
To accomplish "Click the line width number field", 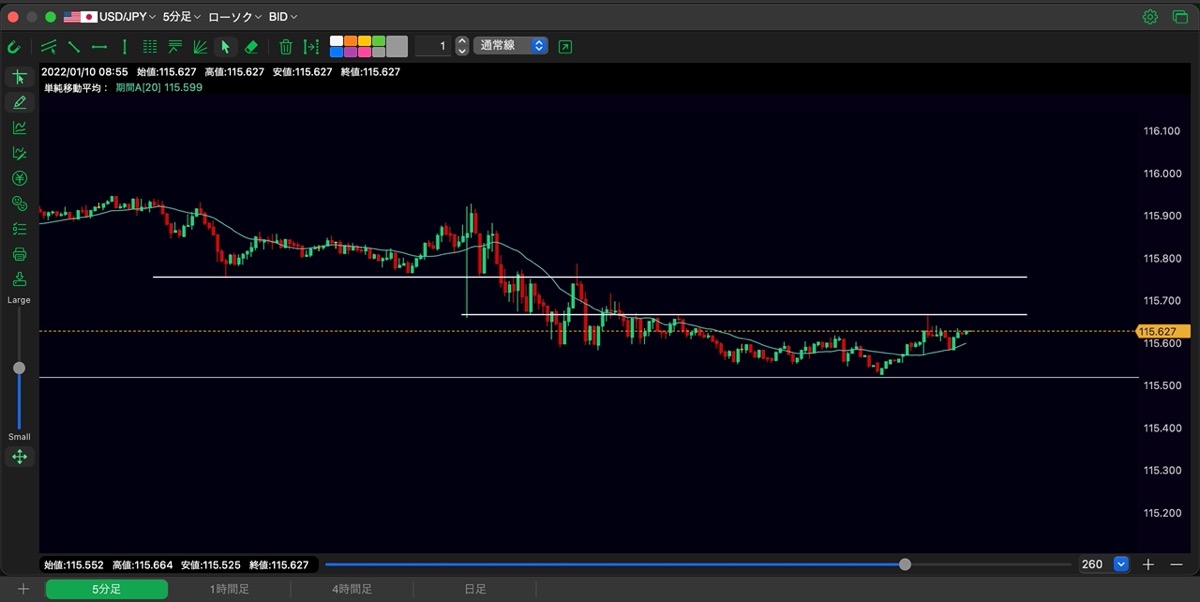I will [432, 46].
